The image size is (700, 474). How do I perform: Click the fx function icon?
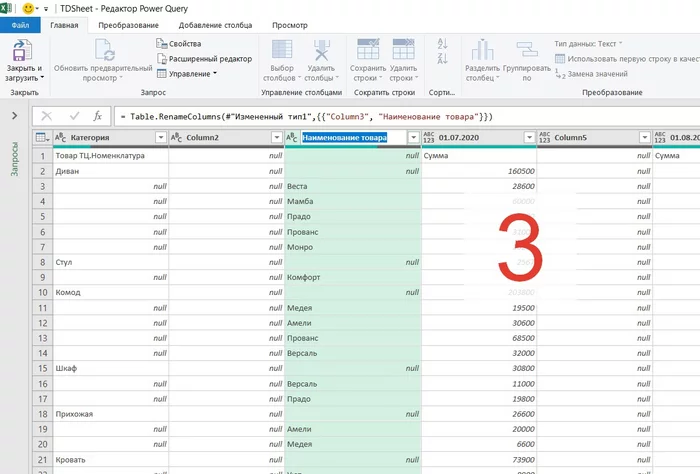(x=97, y=116)
